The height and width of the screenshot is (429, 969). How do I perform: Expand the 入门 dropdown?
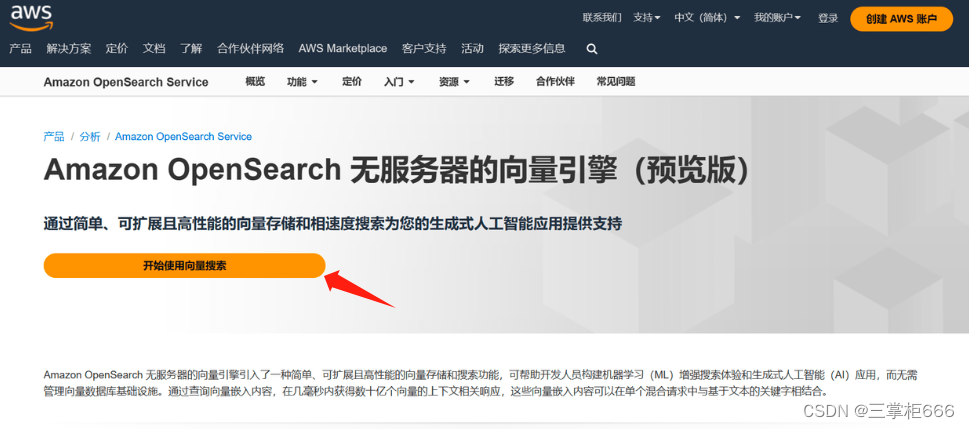click(399, 82)
